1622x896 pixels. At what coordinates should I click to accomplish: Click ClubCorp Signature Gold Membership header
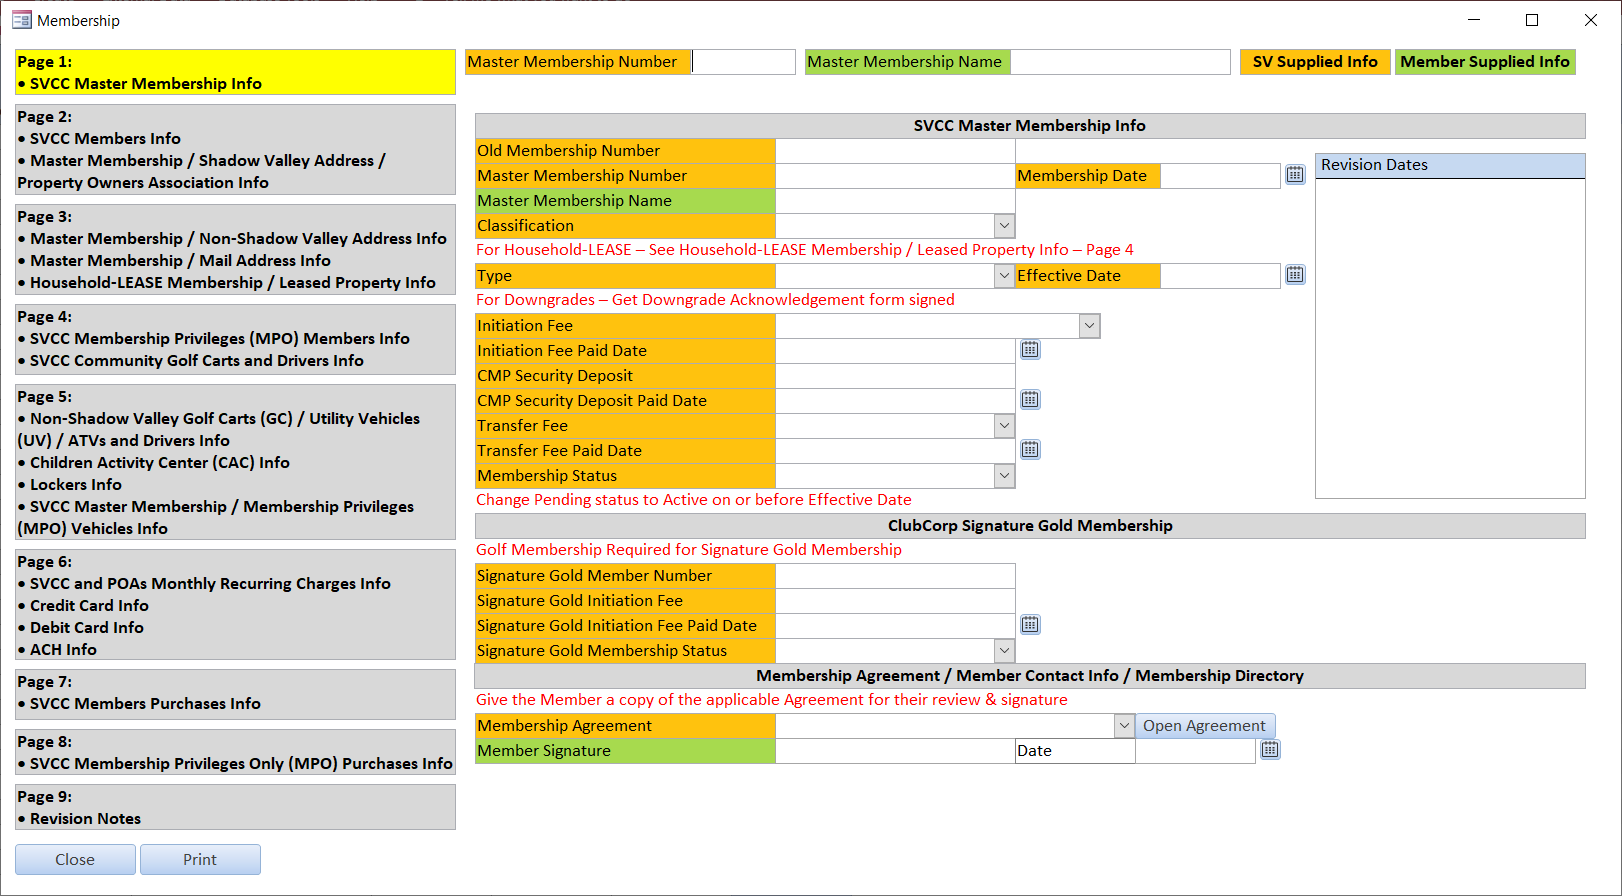tap(1030, 526)
